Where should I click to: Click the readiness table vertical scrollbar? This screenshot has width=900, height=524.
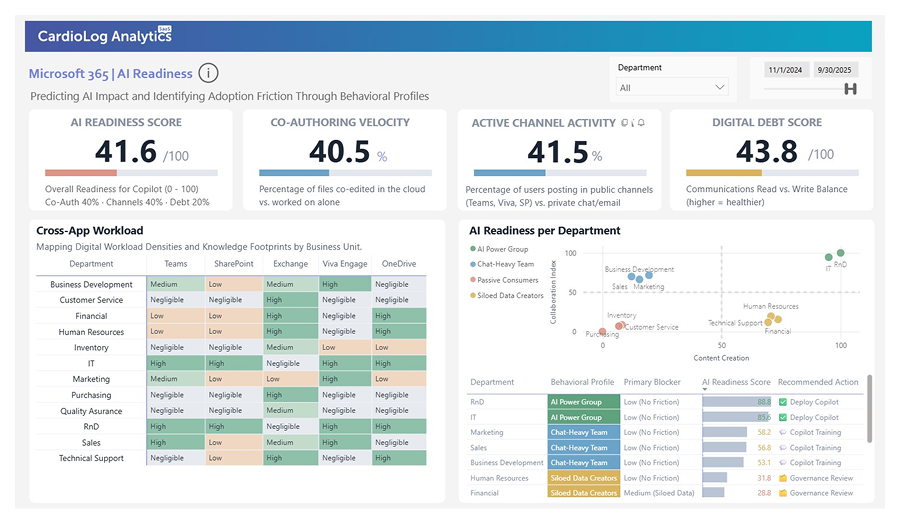(x=870, y=409)
